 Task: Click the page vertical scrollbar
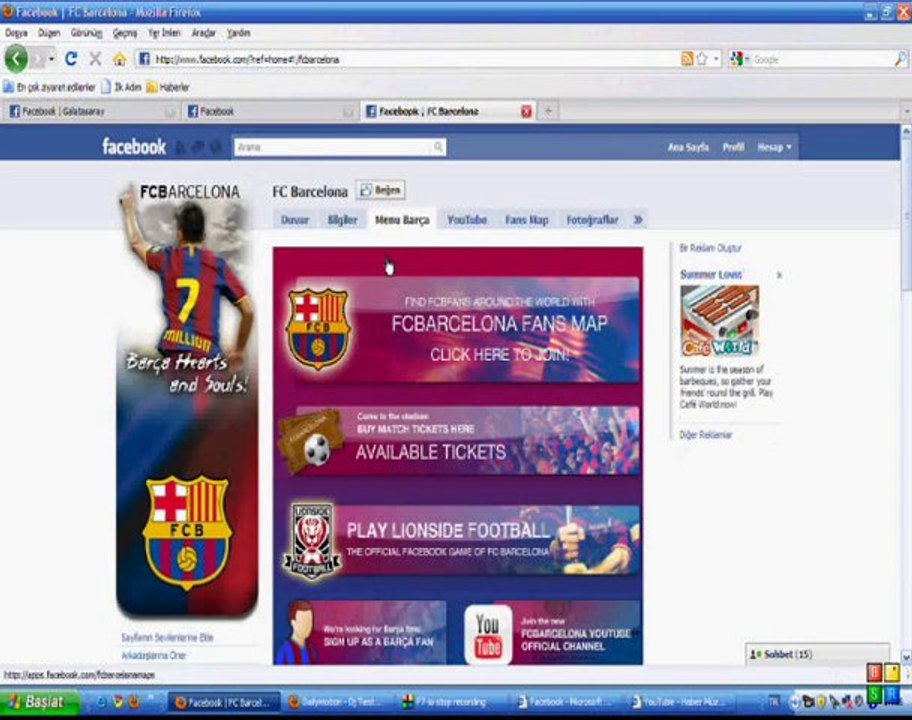click(x=906, y=394)
